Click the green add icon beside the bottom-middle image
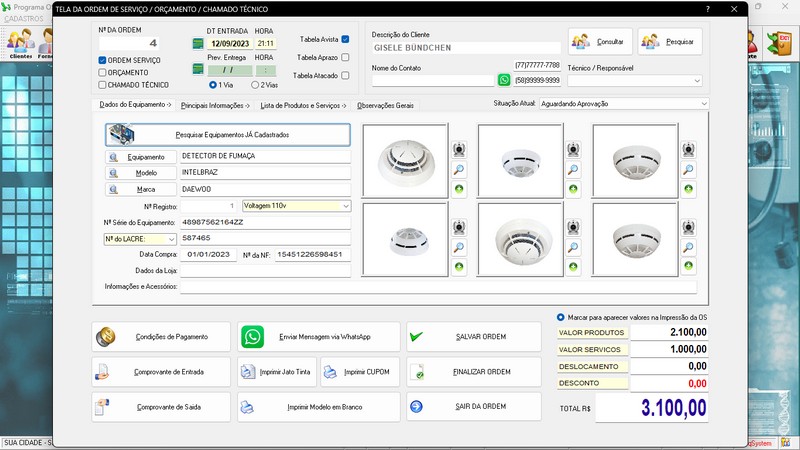 coord(574,266)
